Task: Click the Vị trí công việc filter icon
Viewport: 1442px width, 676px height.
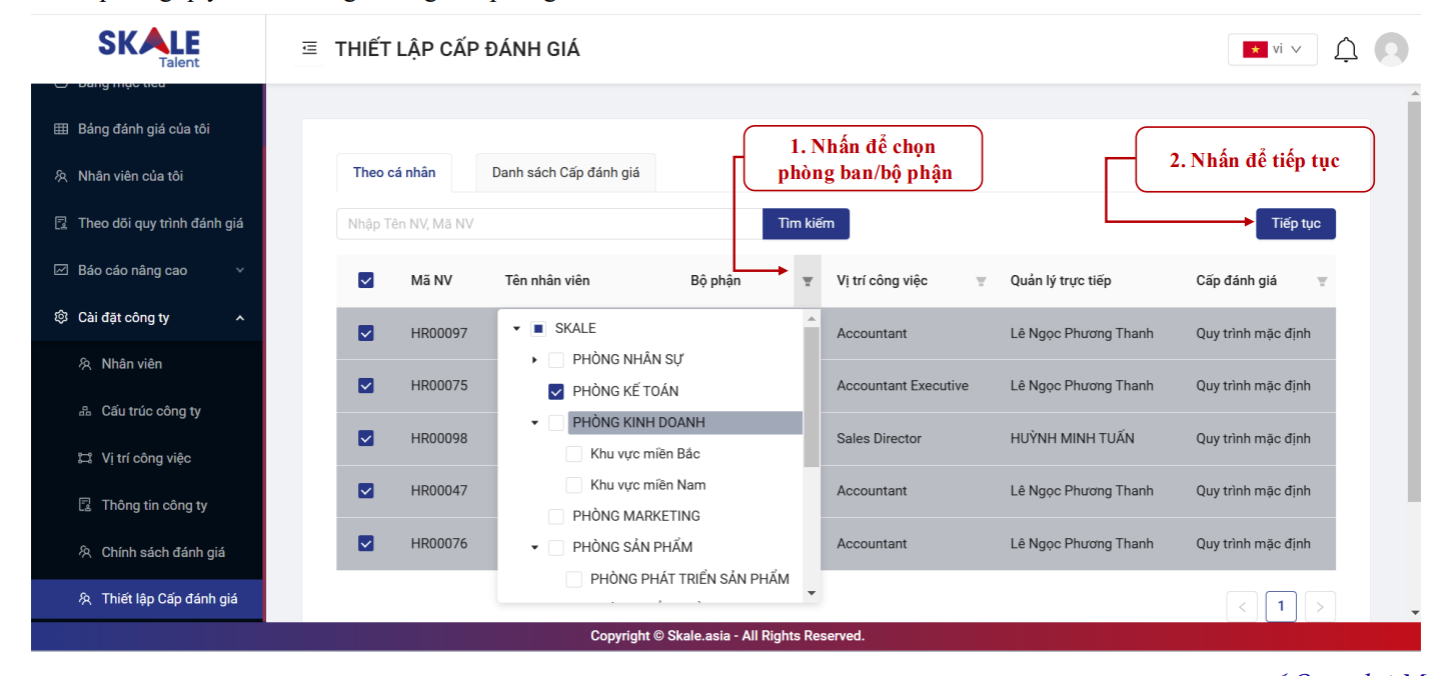Action: (x=981, y=282)
